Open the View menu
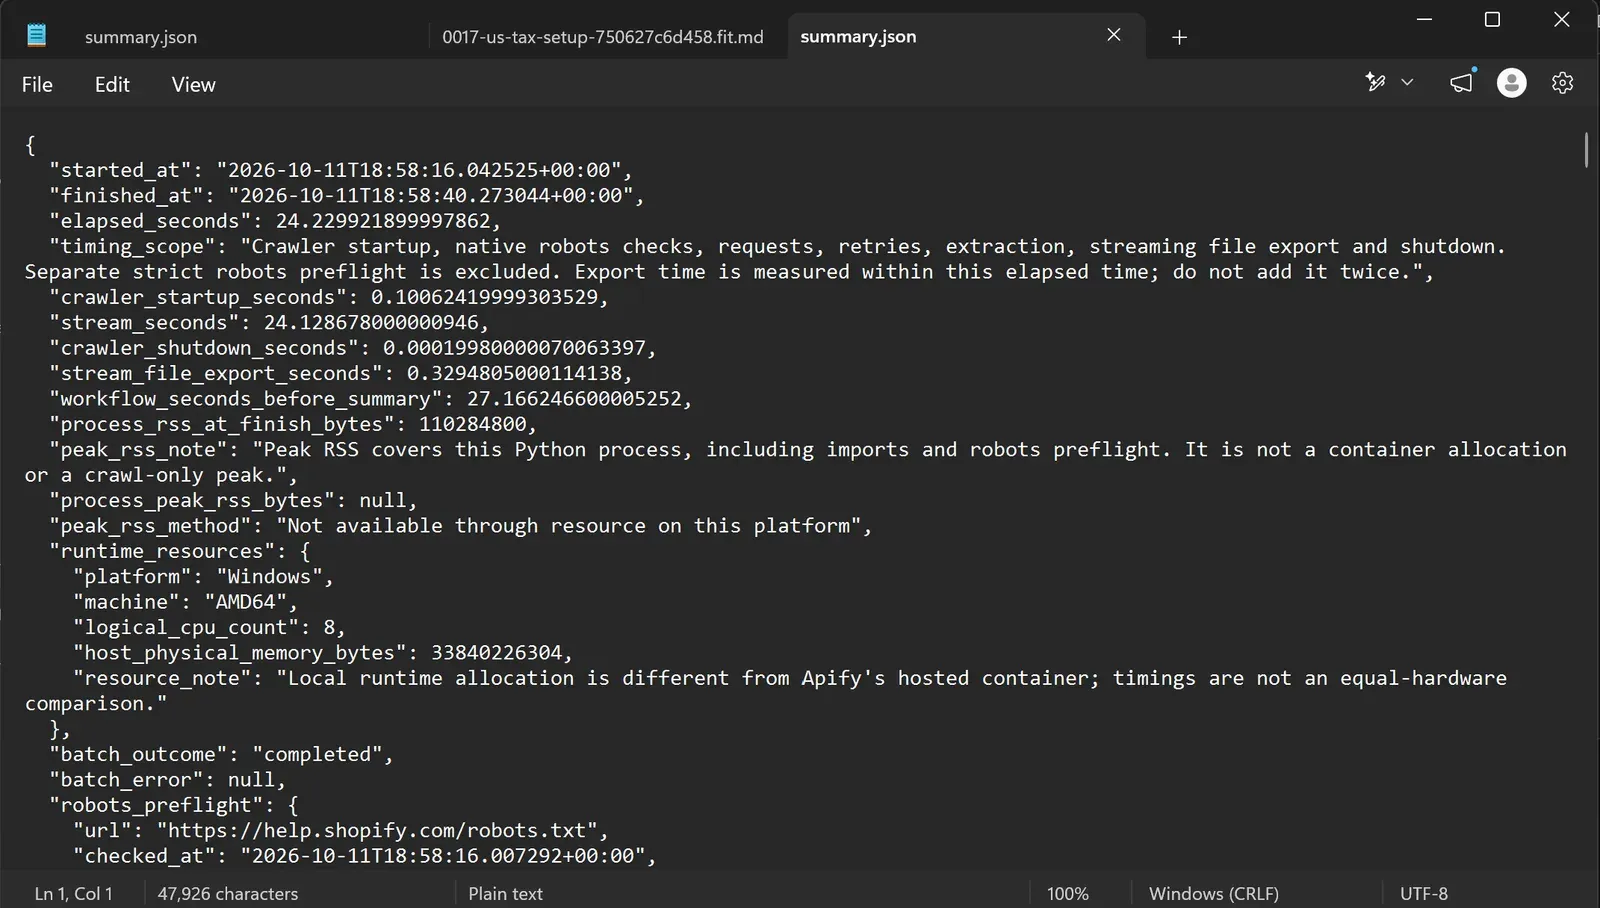 (x=193, y=85)
